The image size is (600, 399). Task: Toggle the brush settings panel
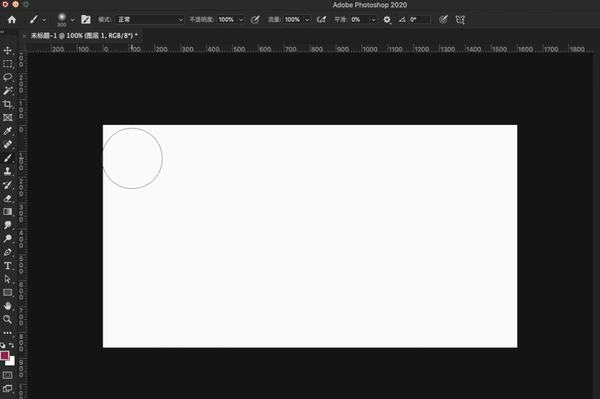tap(86, 20)
